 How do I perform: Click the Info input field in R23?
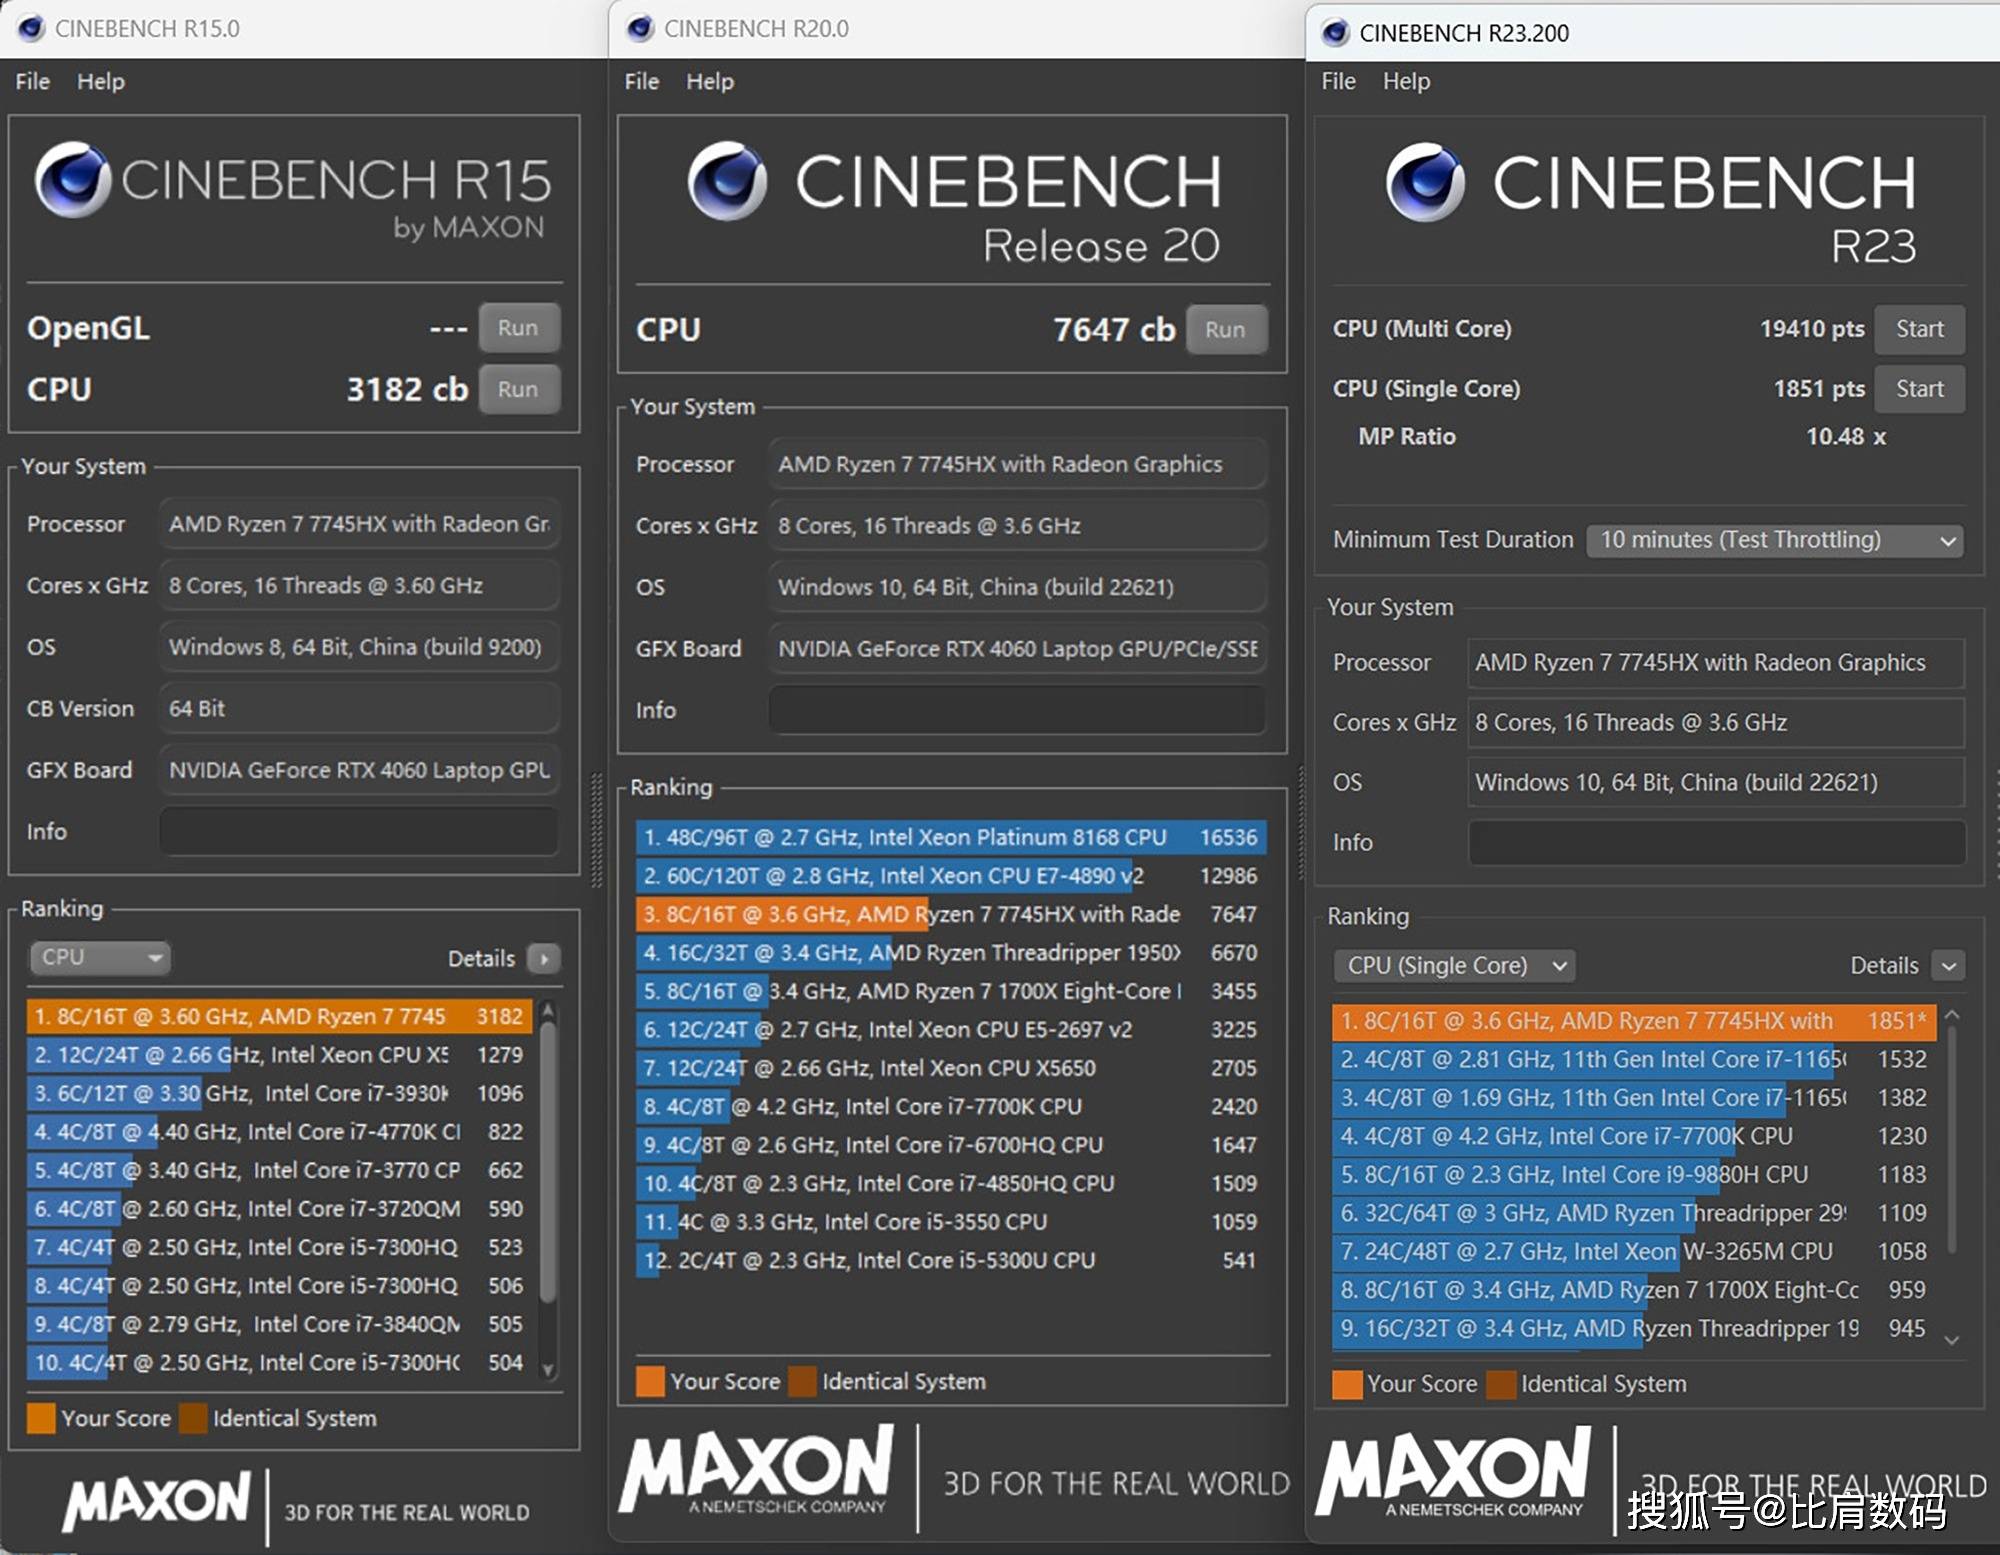click(x=1716, y=842)
